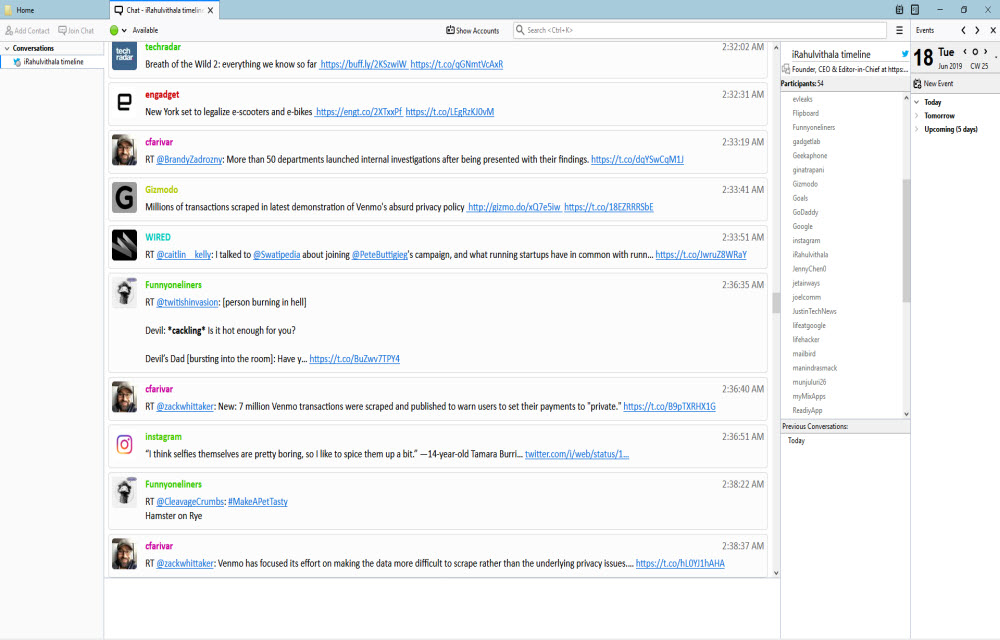Jump to today circle button in Events
Viewport: 1000px width, 640px height.
(x=975, y=52)
